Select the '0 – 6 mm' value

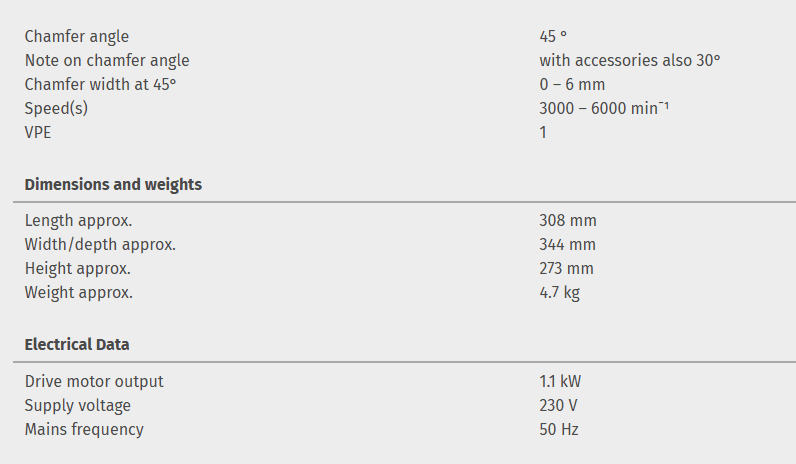(572, 85)
